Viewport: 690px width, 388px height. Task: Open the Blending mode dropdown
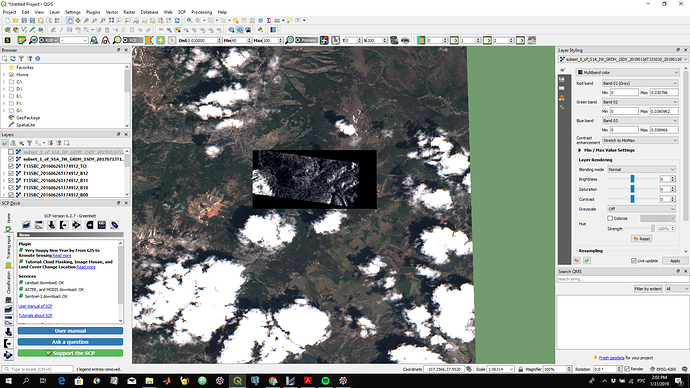(641, 169)
